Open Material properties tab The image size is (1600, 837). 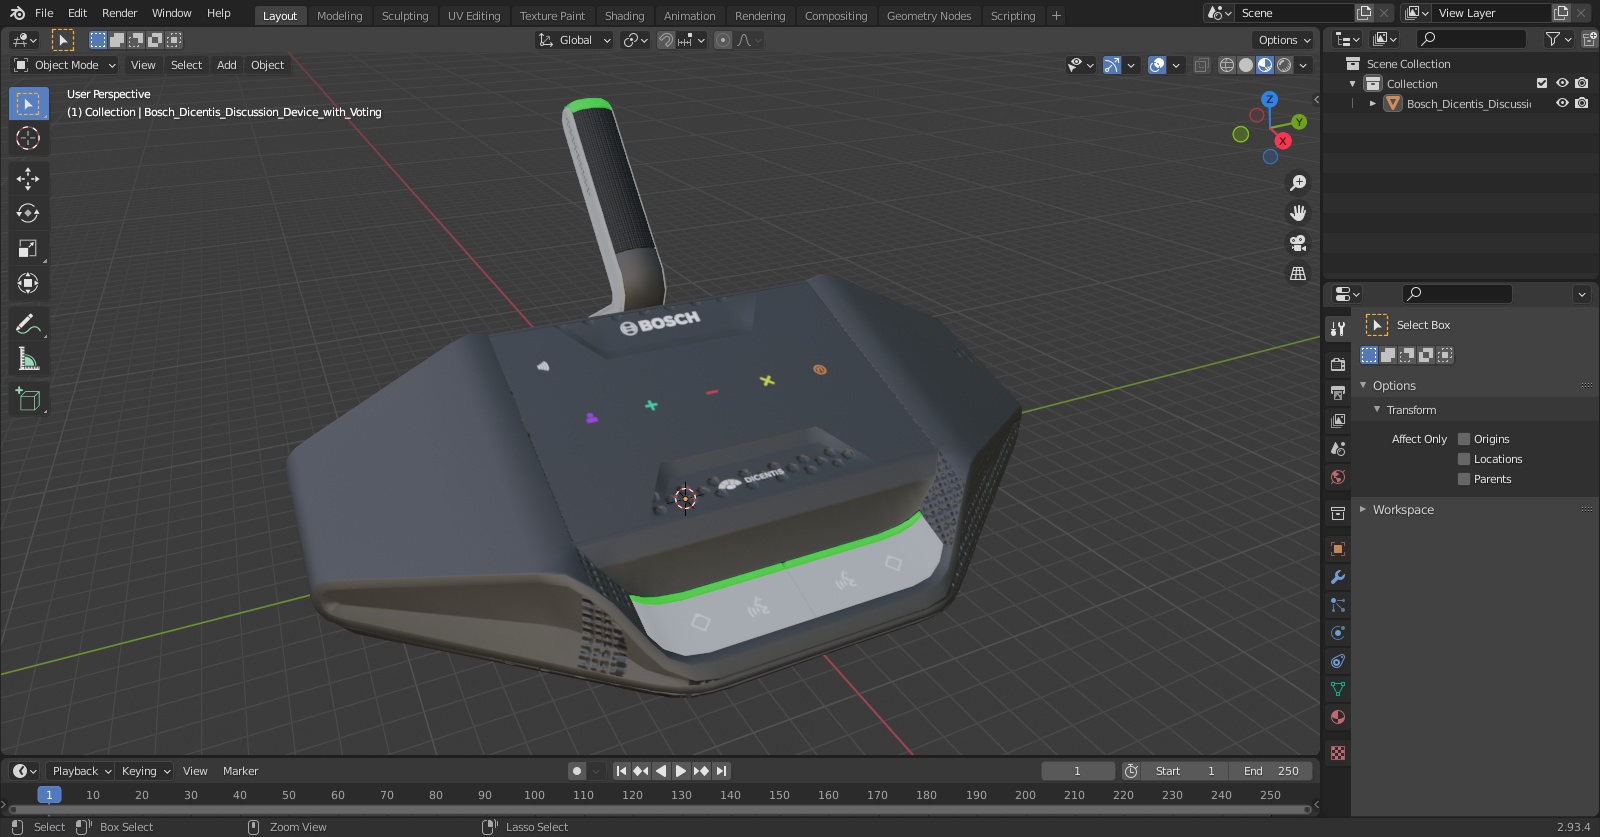click(1337, 717)
